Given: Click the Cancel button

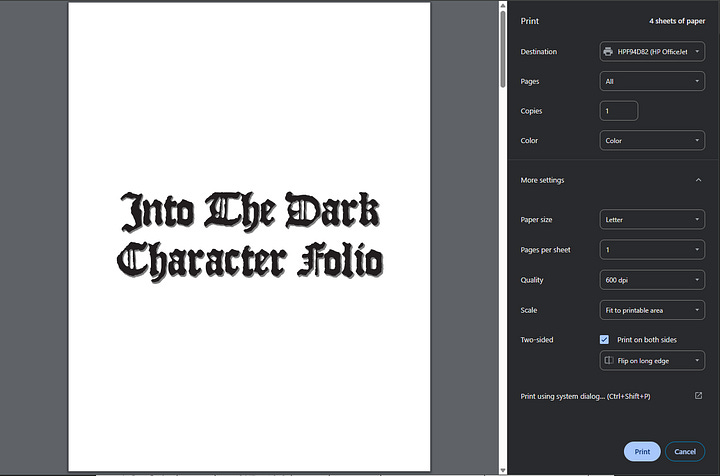Looking at the screenshot, I should [685, 452].
